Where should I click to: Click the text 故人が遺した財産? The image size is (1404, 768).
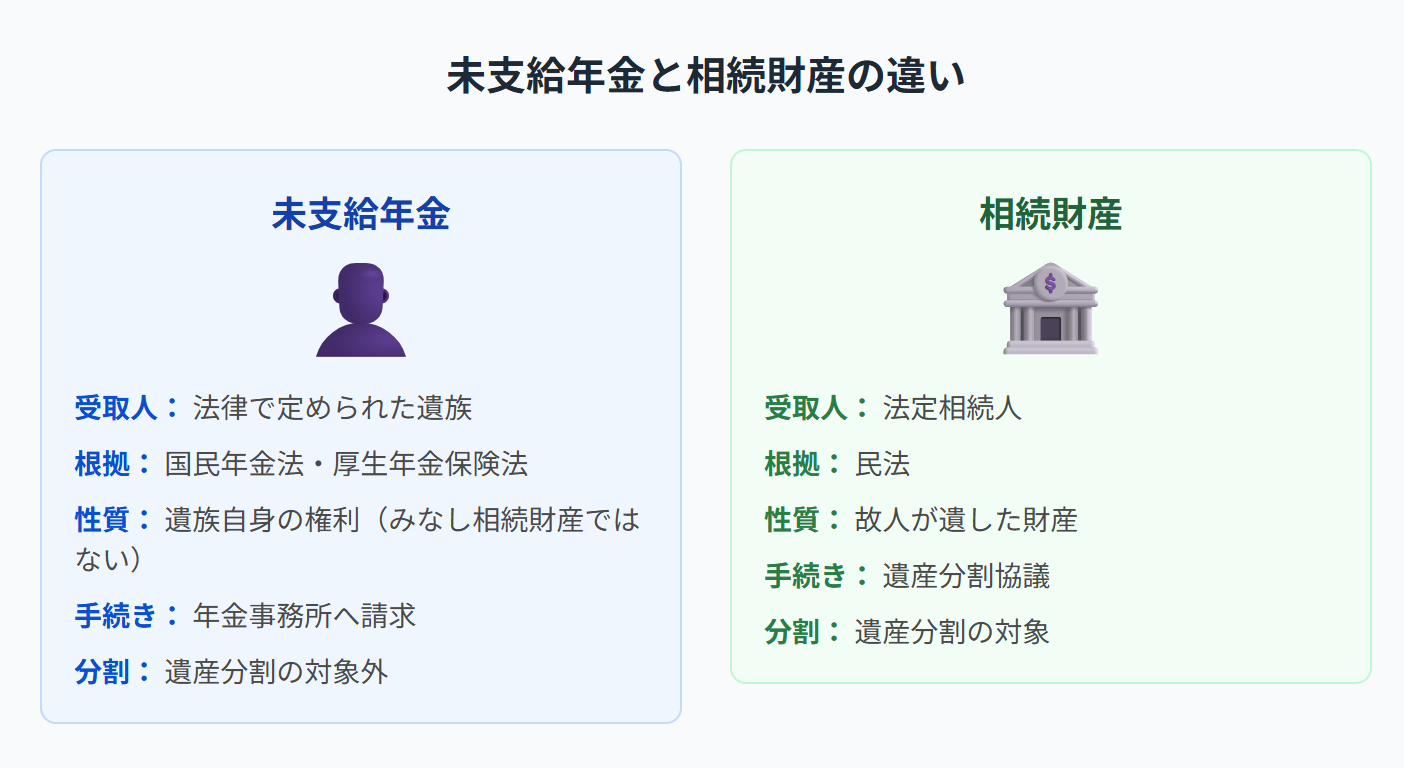[966, 520]
